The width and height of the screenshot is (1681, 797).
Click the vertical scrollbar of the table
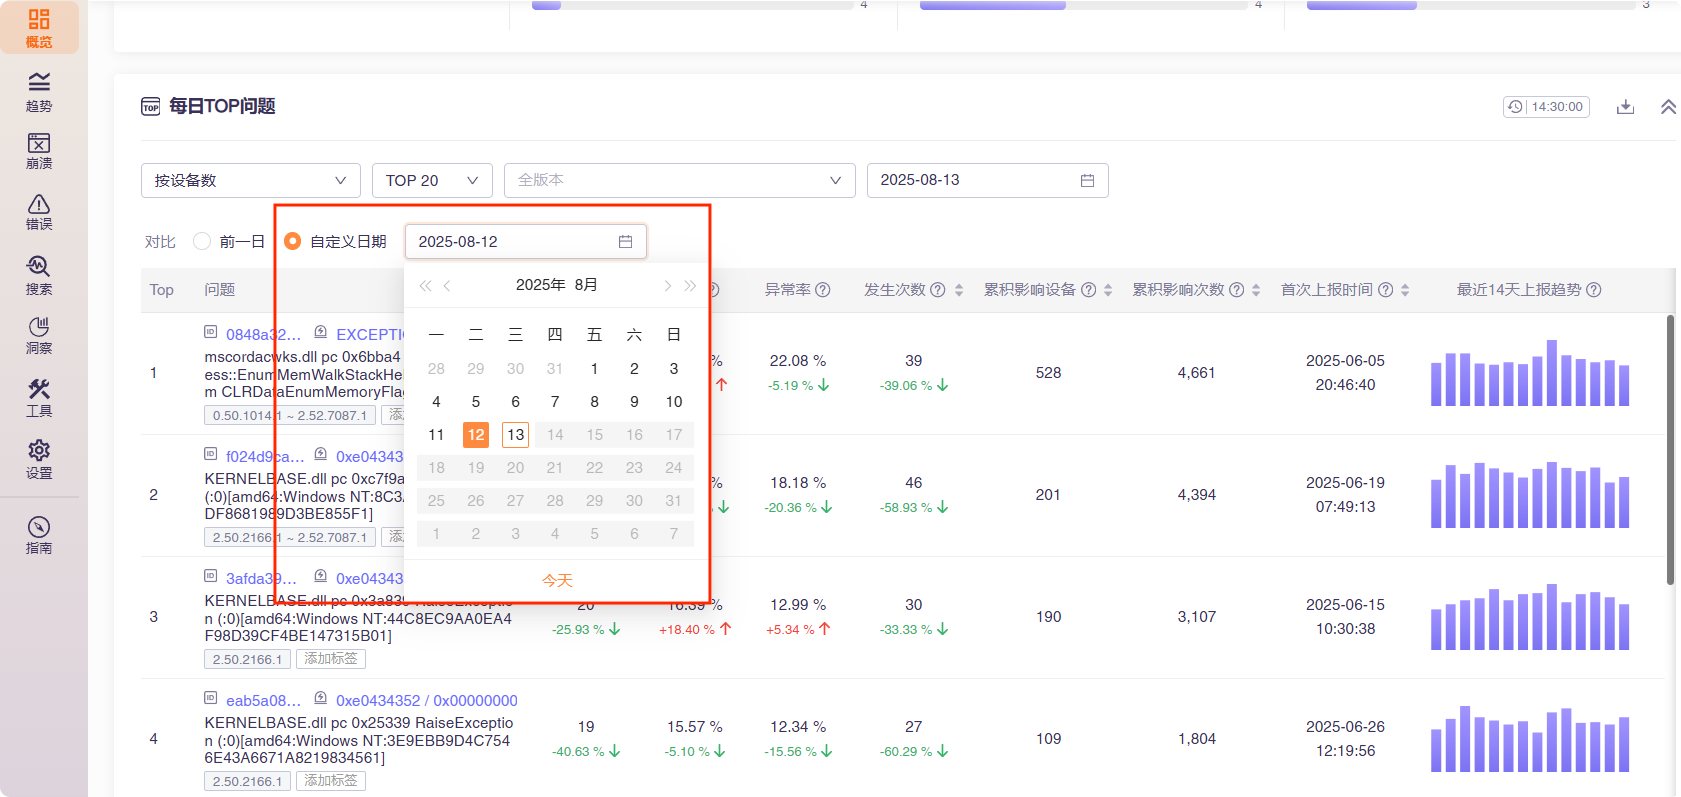pos(1670,450)
